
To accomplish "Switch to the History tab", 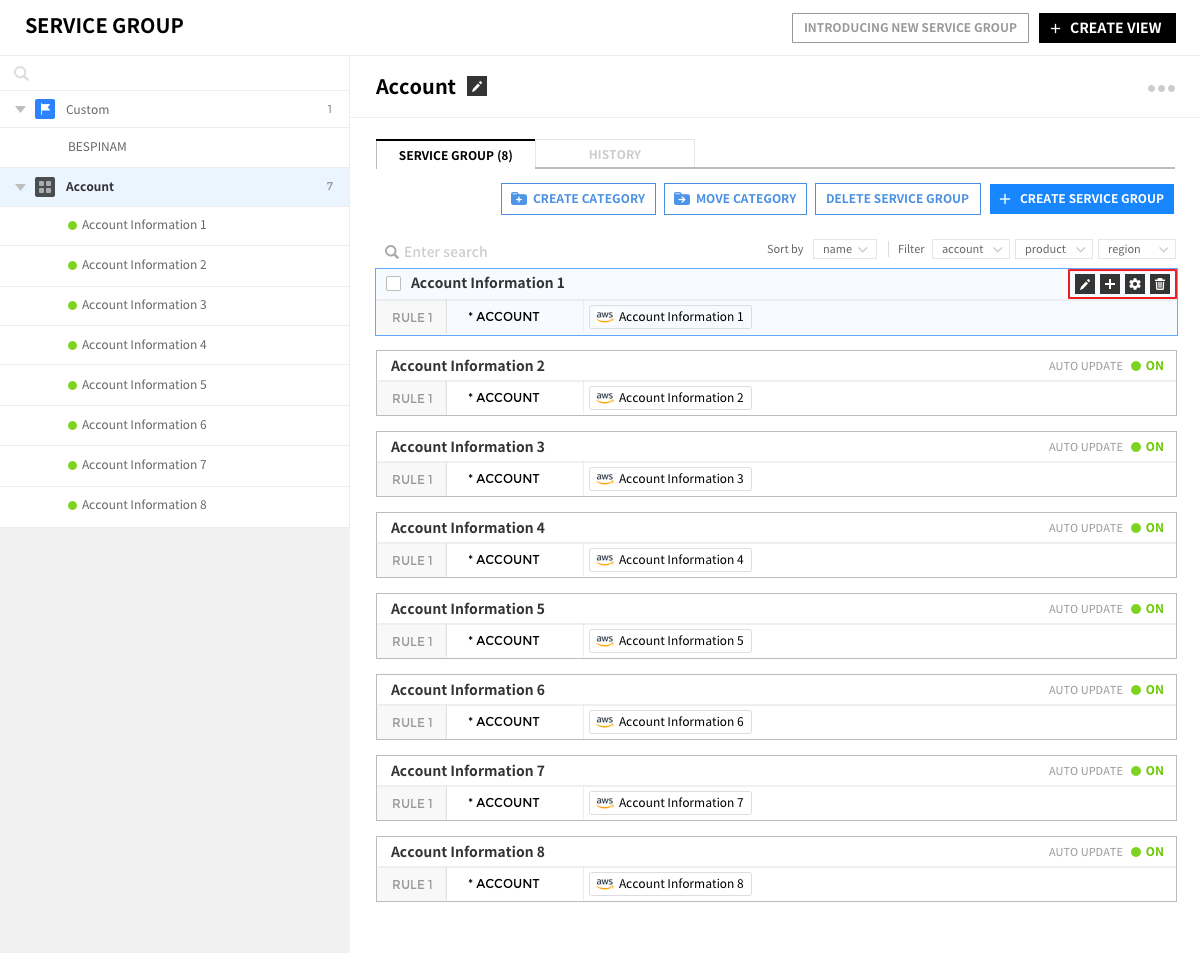I will tap(614, 155).
